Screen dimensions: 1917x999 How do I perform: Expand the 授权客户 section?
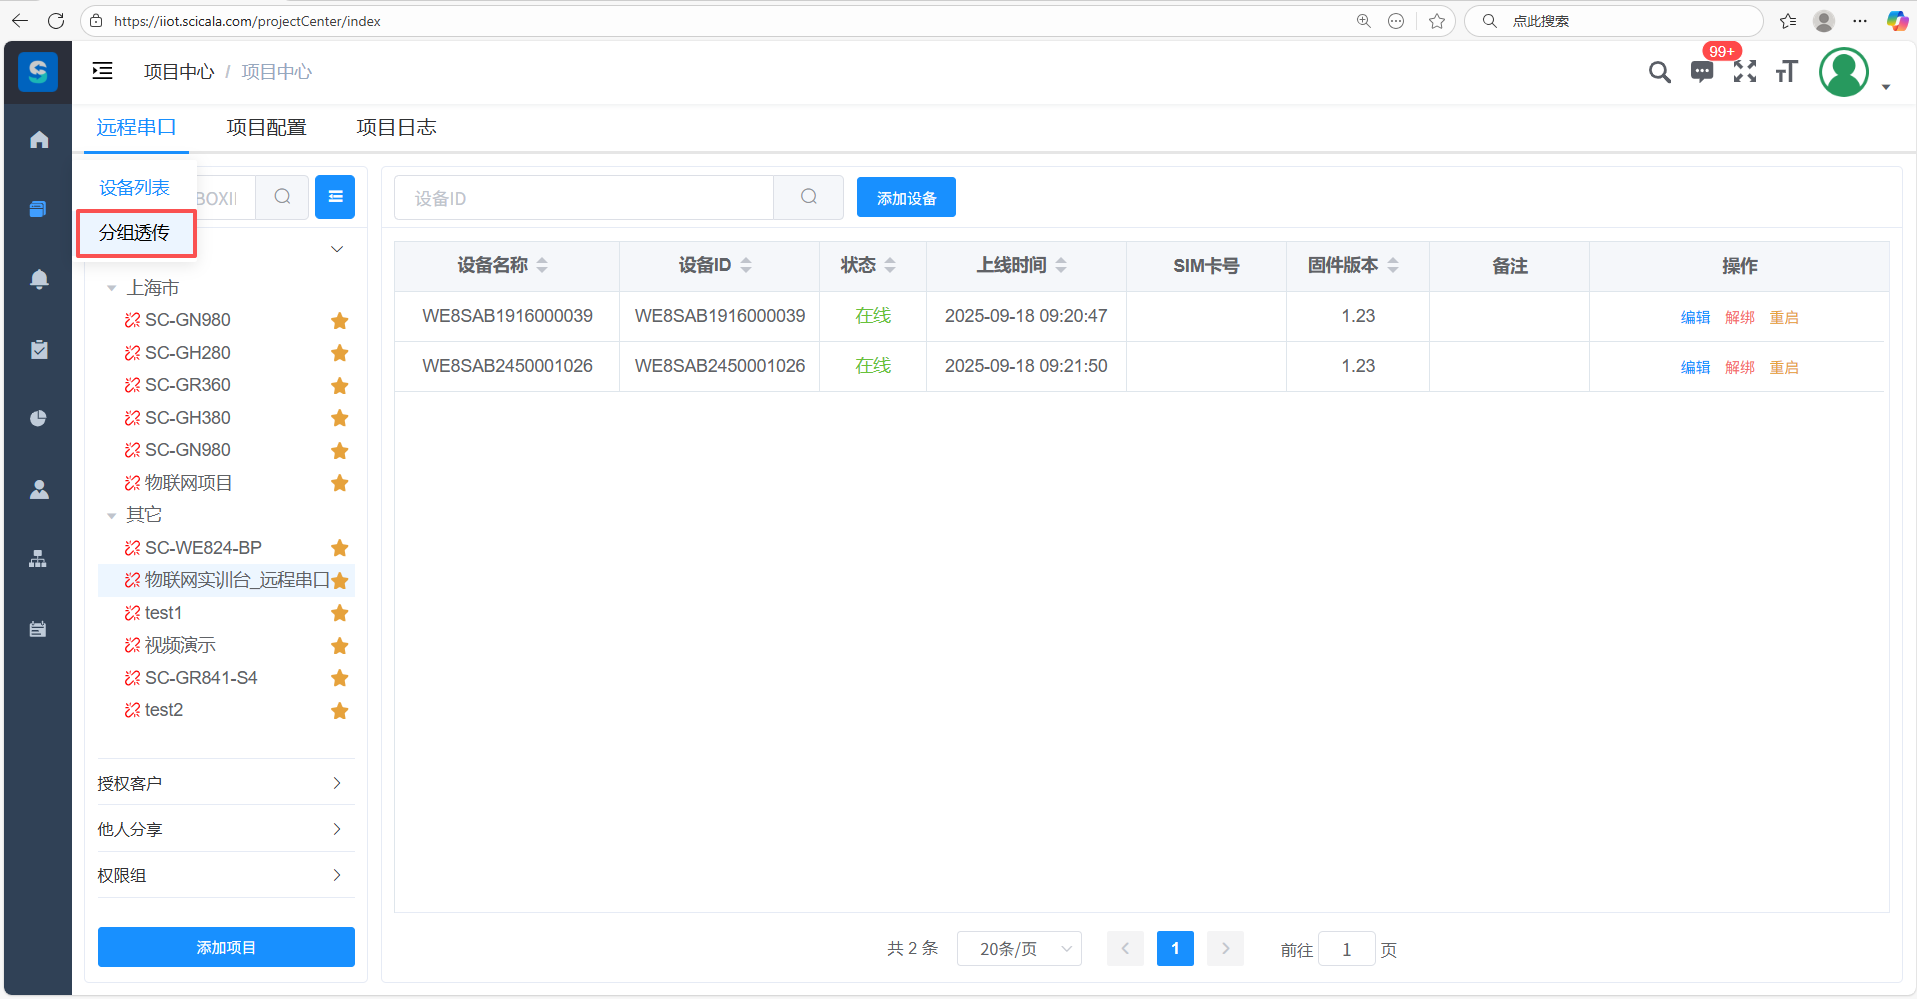point(225,783)
